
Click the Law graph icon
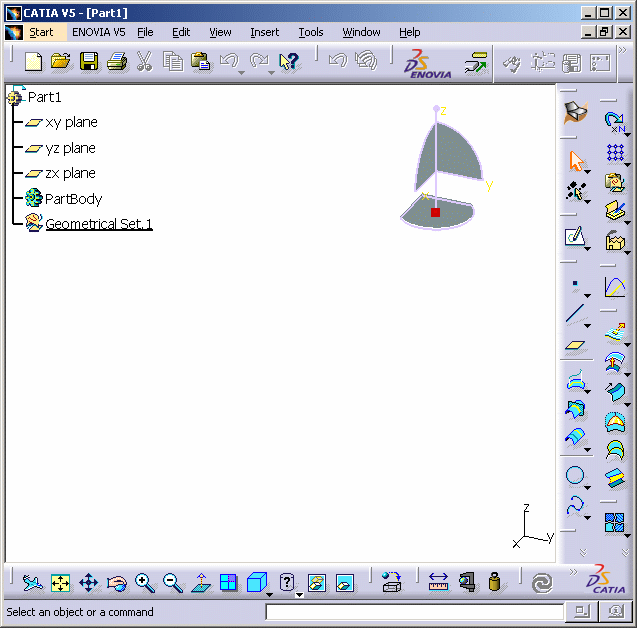pyautogui.click(x=615, y=287)
